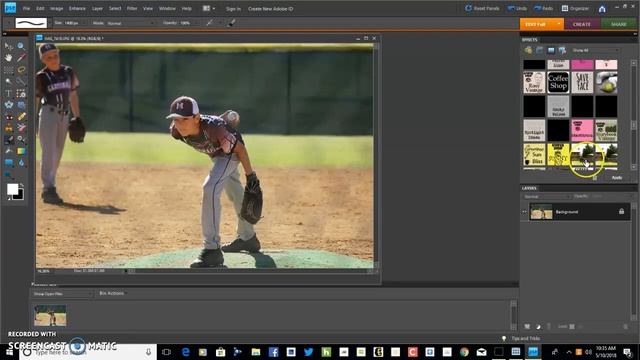Open the Layers blend mode dropdown

point(547,196)
